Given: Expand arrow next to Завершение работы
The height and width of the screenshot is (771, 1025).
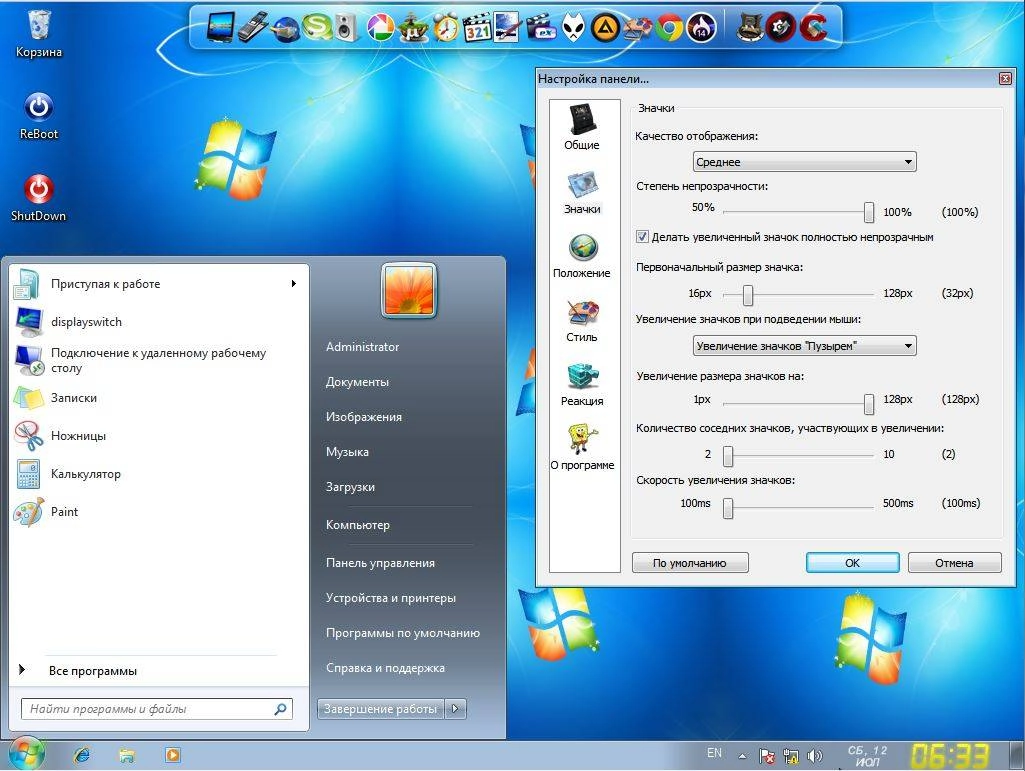Looking at the screenshot, I should tap(455, 708).
